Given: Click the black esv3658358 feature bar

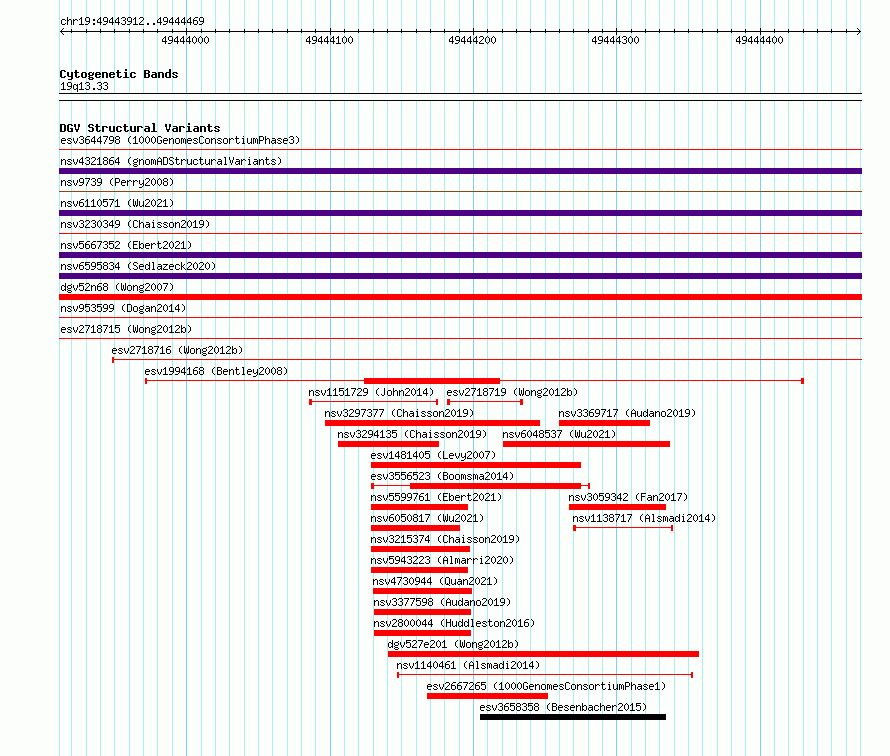Looking at the screenshot, I should (573, 717).
